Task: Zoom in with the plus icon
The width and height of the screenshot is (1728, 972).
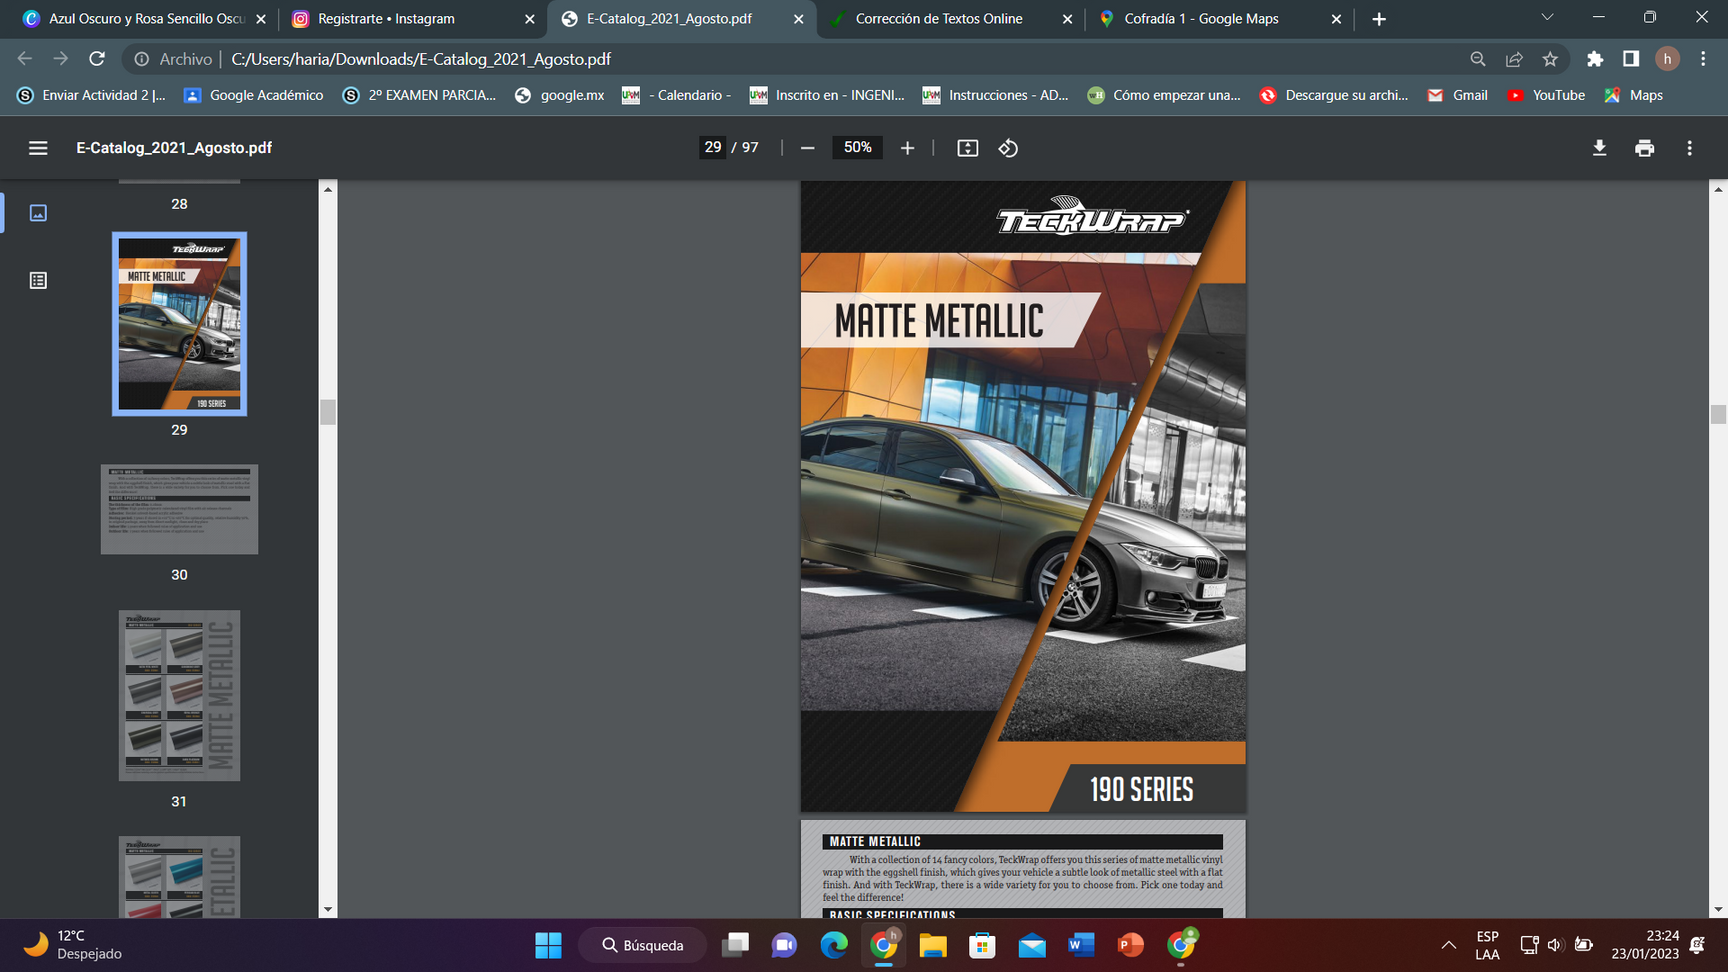Action: click(x=907, y=148)
